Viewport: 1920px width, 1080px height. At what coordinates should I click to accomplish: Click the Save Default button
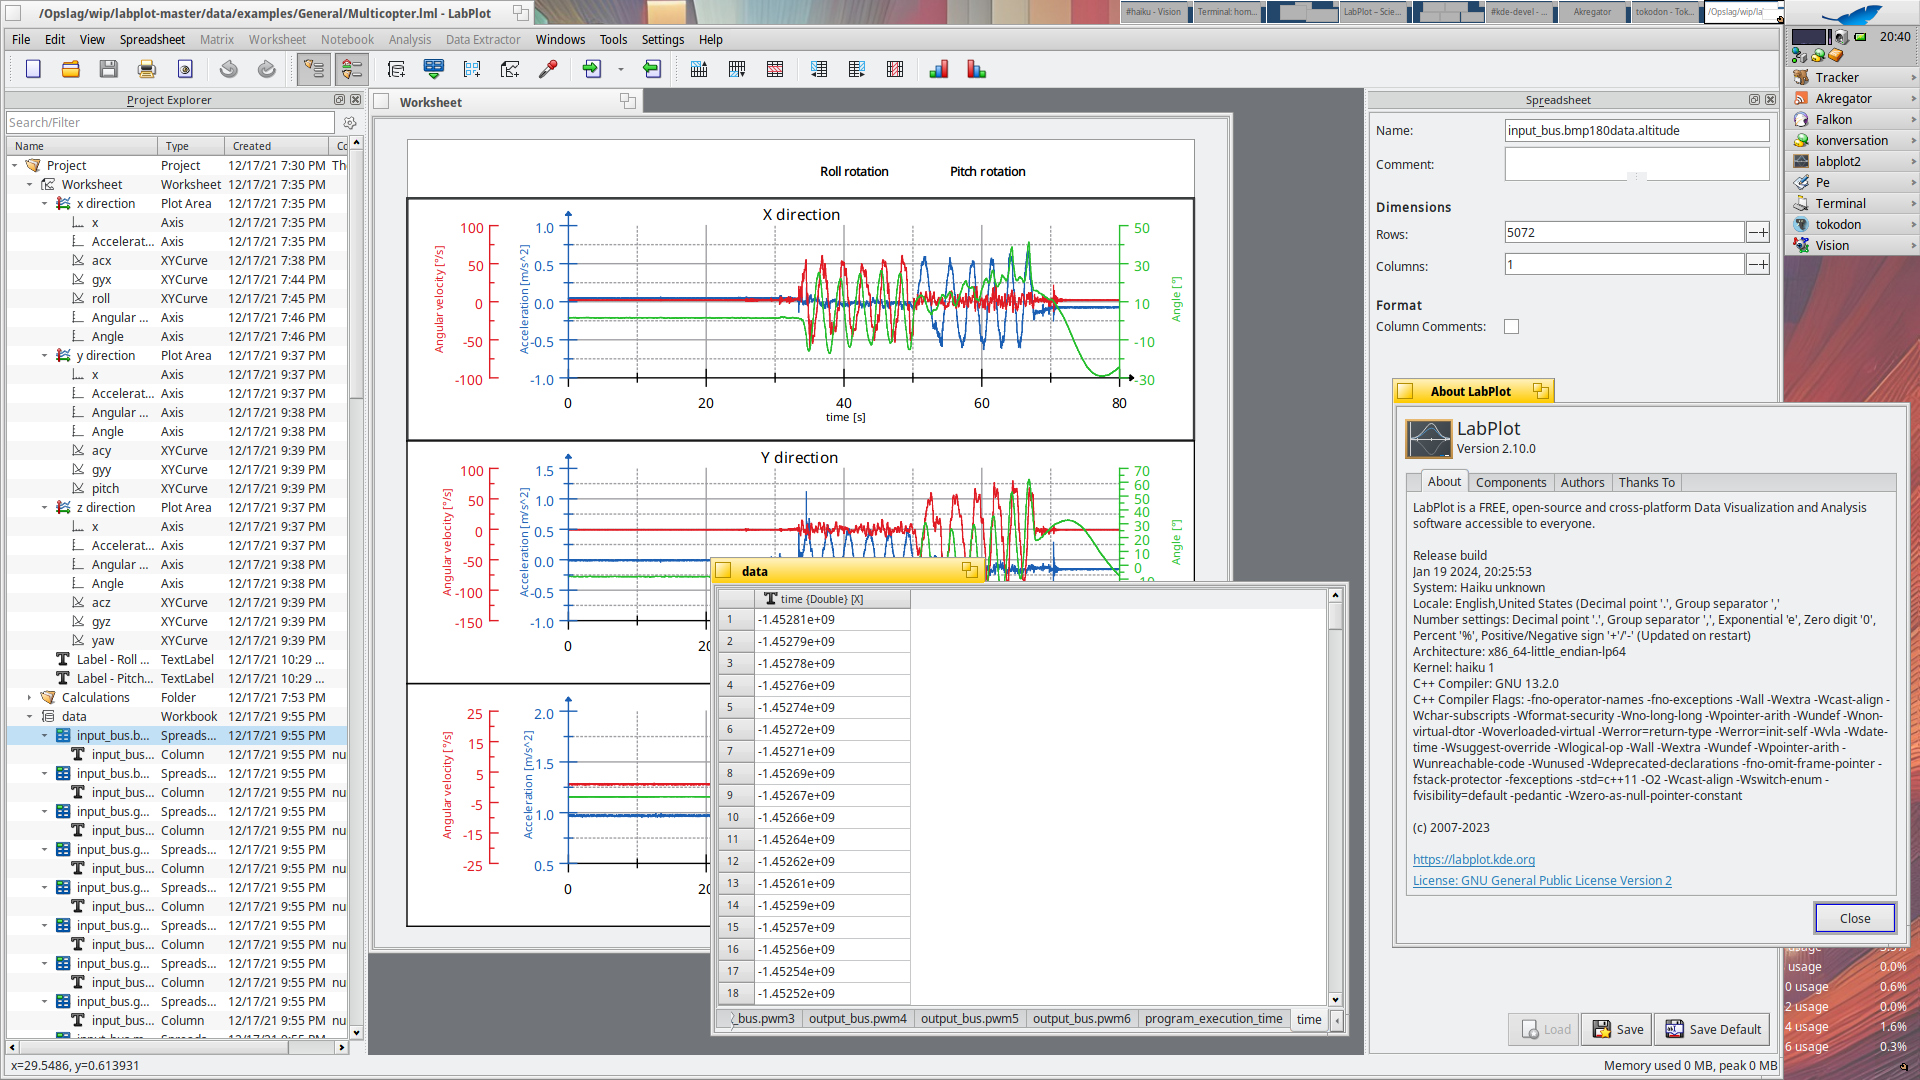click(1712, 1030)
